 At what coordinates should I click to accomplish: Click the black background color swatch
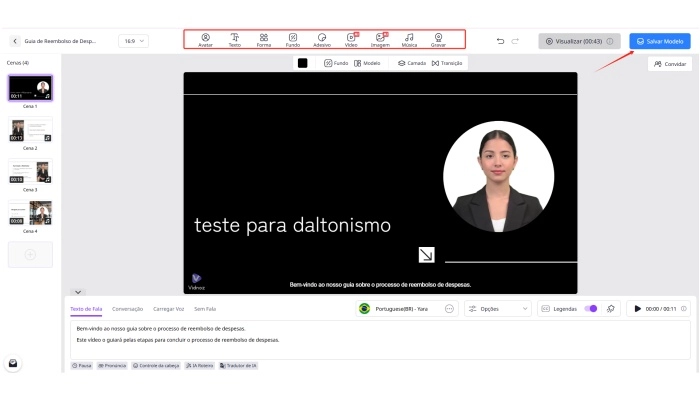303,63
